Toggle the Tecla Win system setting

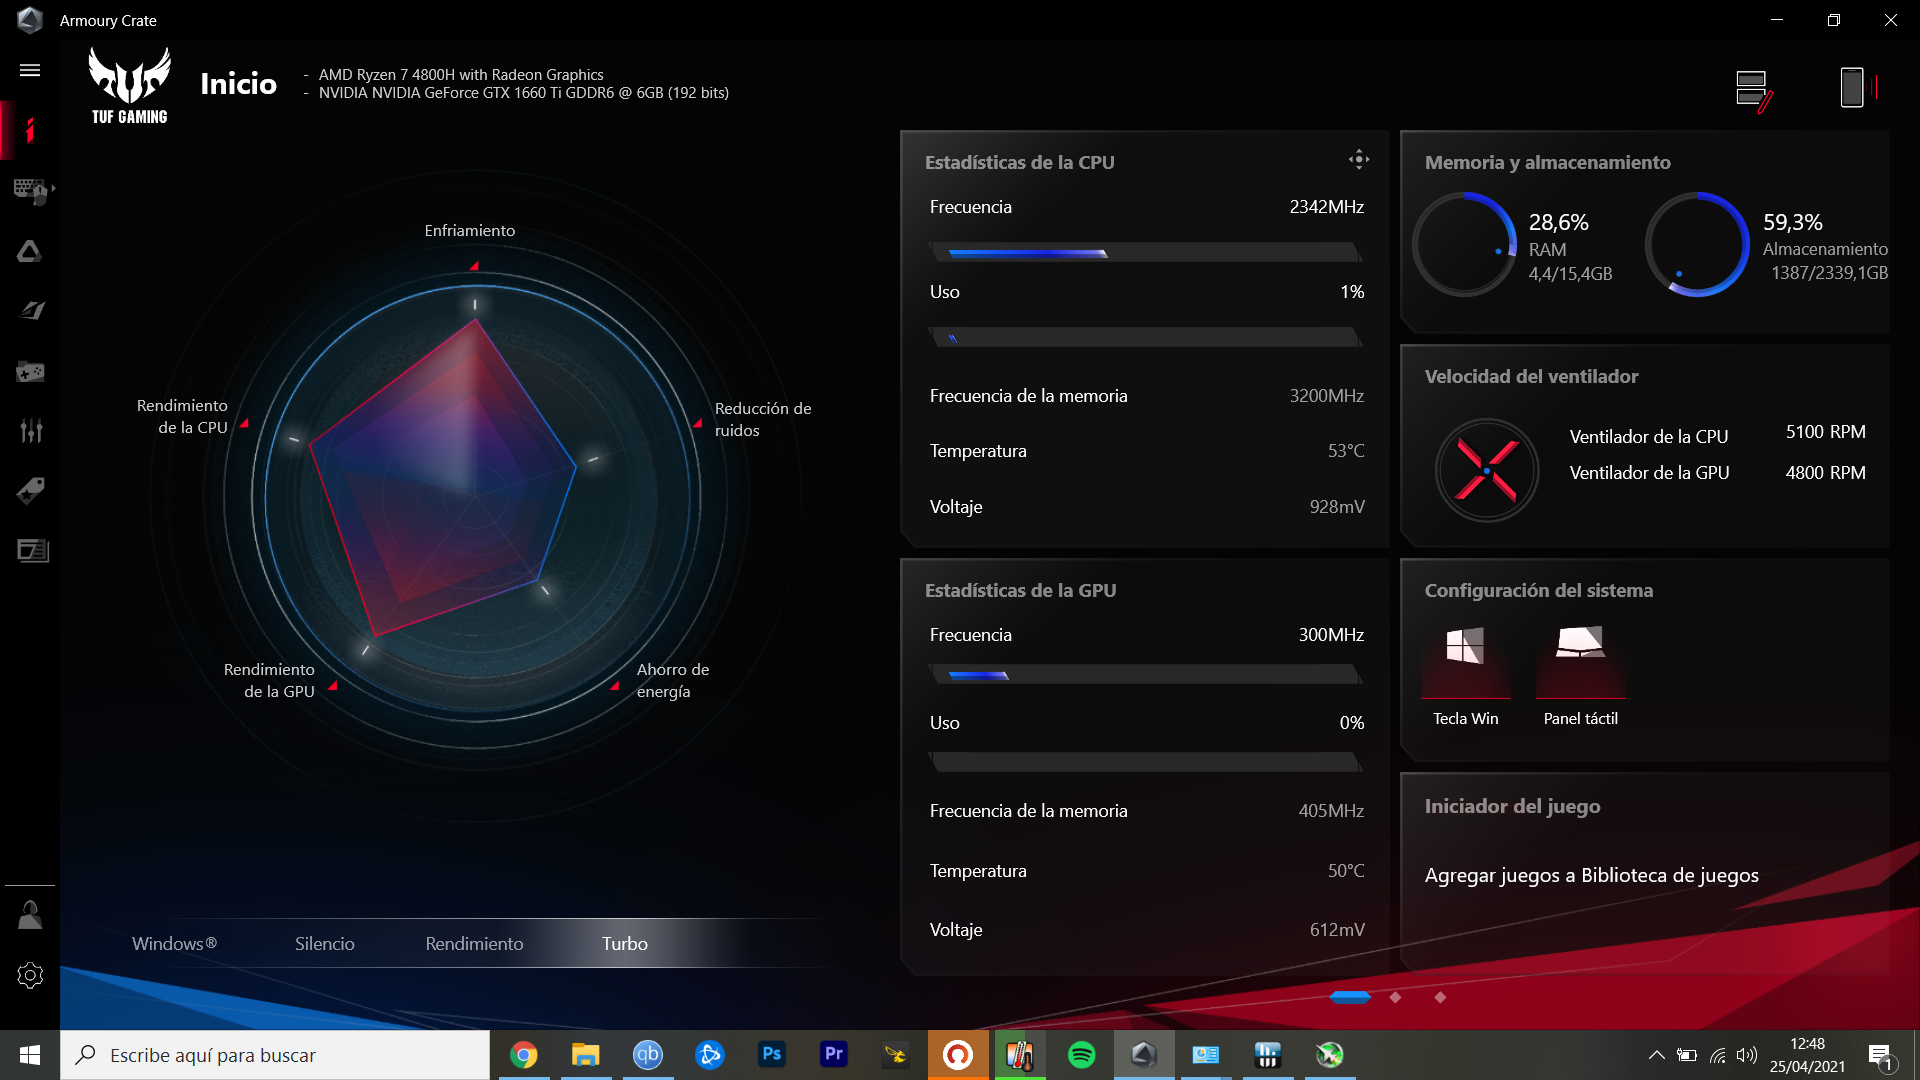click(x=1465, y=675)
